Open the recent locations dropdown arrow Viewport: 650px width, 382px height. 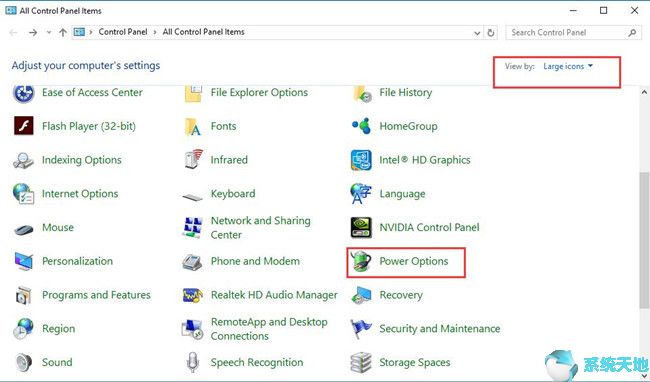coord(49,32)
